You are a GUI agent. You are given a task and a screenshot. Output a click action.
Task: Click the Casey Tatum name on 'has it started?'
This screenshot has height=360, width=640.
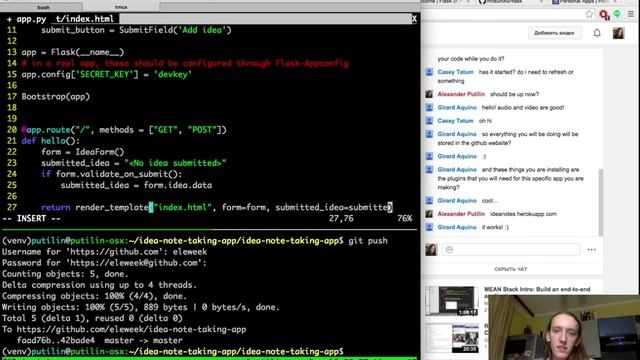click(455, 72)
